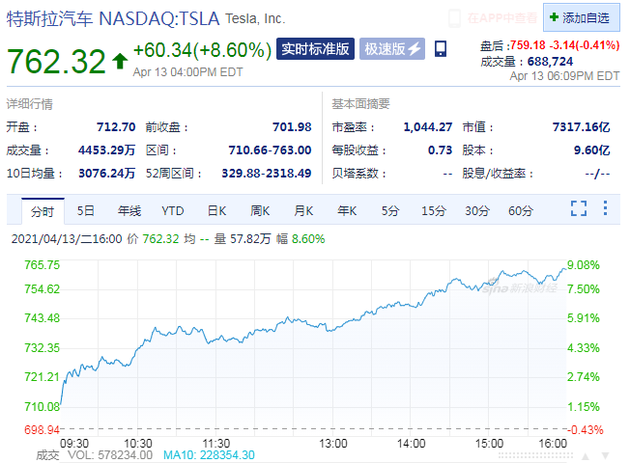This screenshot has height=463, width=630.
Task: Click the day range 710.66-763.00
Action: (270, 150)
